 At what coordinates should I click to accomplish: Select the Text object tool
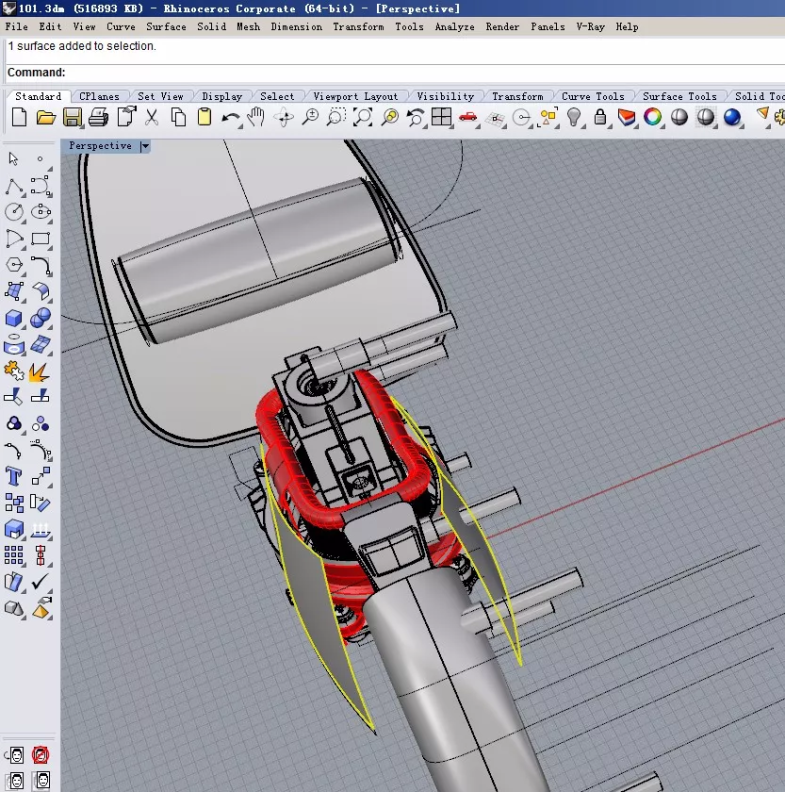tap(14, 476)
